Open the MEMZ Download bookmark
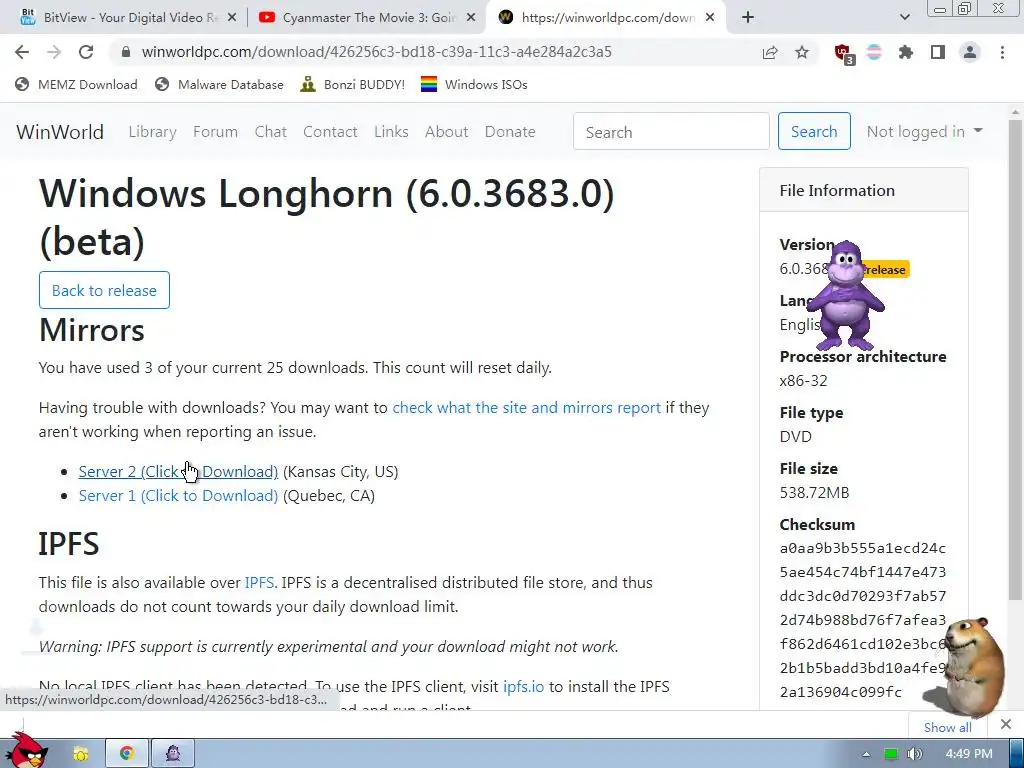The height and width of the screenshot is (768, 1024). coord(76,84)
